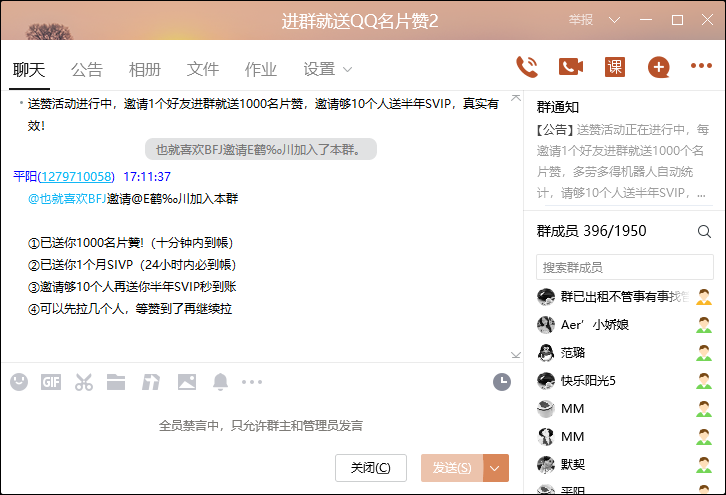The image size is (726, 495).
Task: Jump to chat bottom using down arrow
Action: (516, 355)
